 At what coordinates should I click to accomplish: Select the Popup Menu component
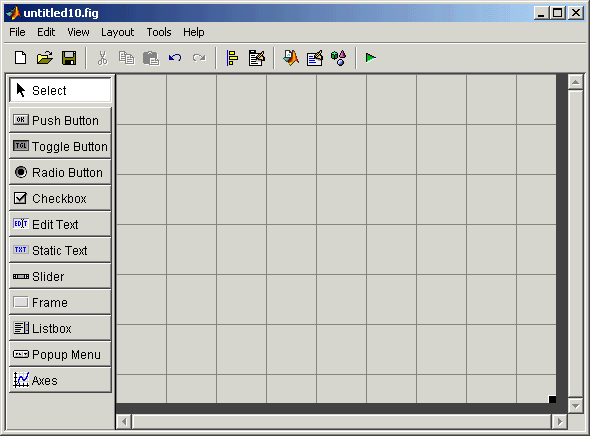[x=60, y=354]
